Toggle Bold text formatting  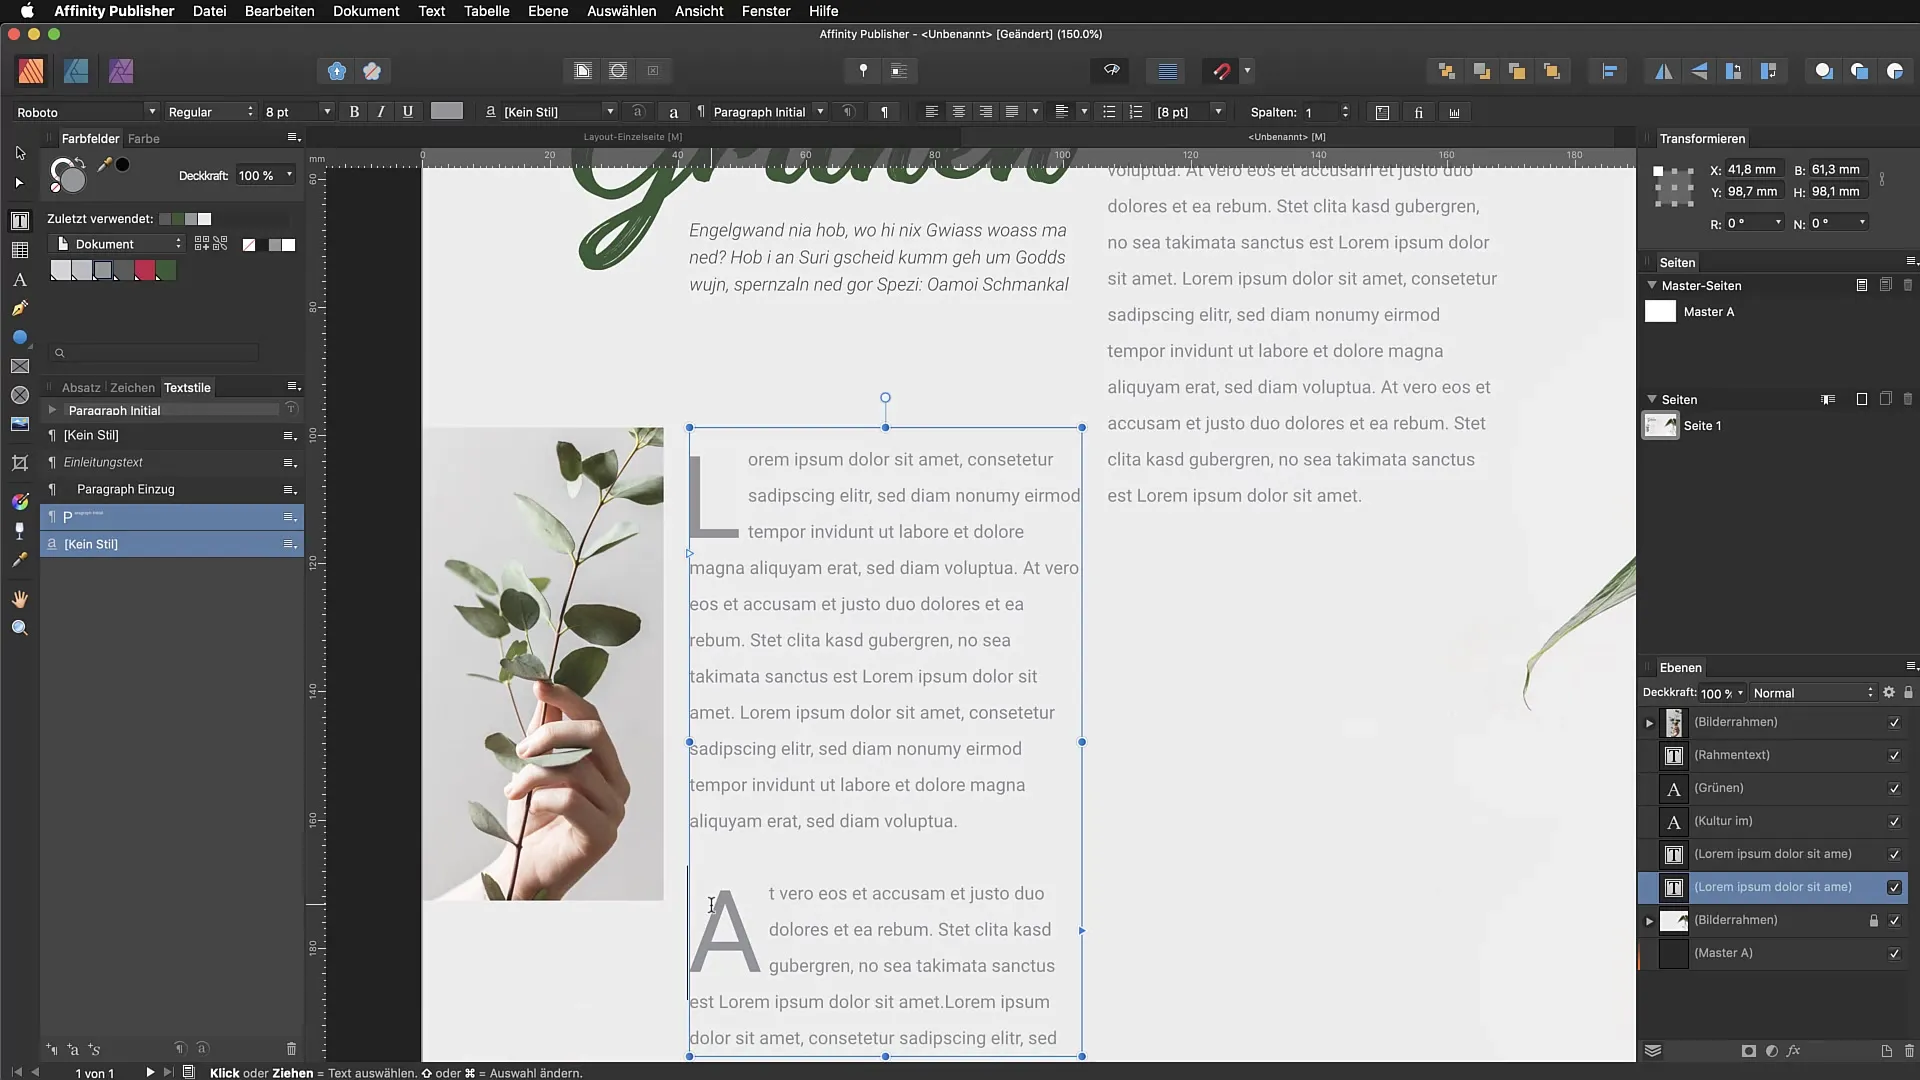(x=354, y=112)
